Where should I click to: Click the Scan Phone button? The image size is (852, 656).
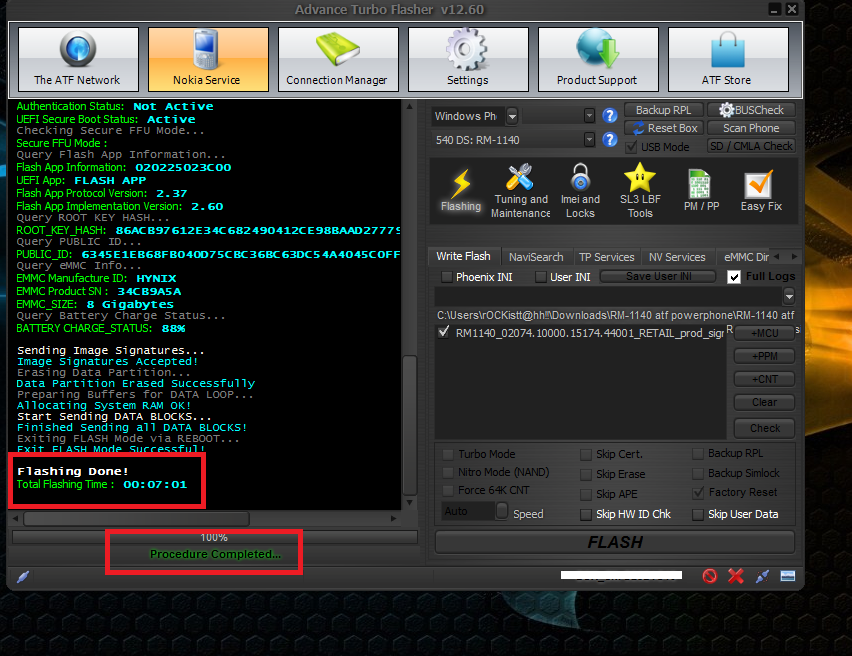751,128
